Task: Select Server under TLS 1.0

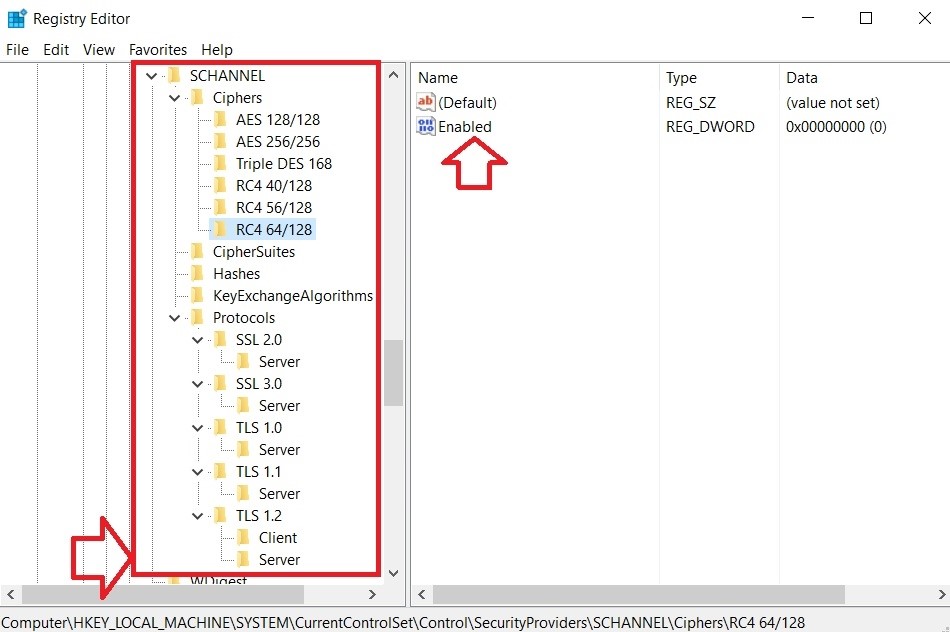Action: [x=279, y=450]
